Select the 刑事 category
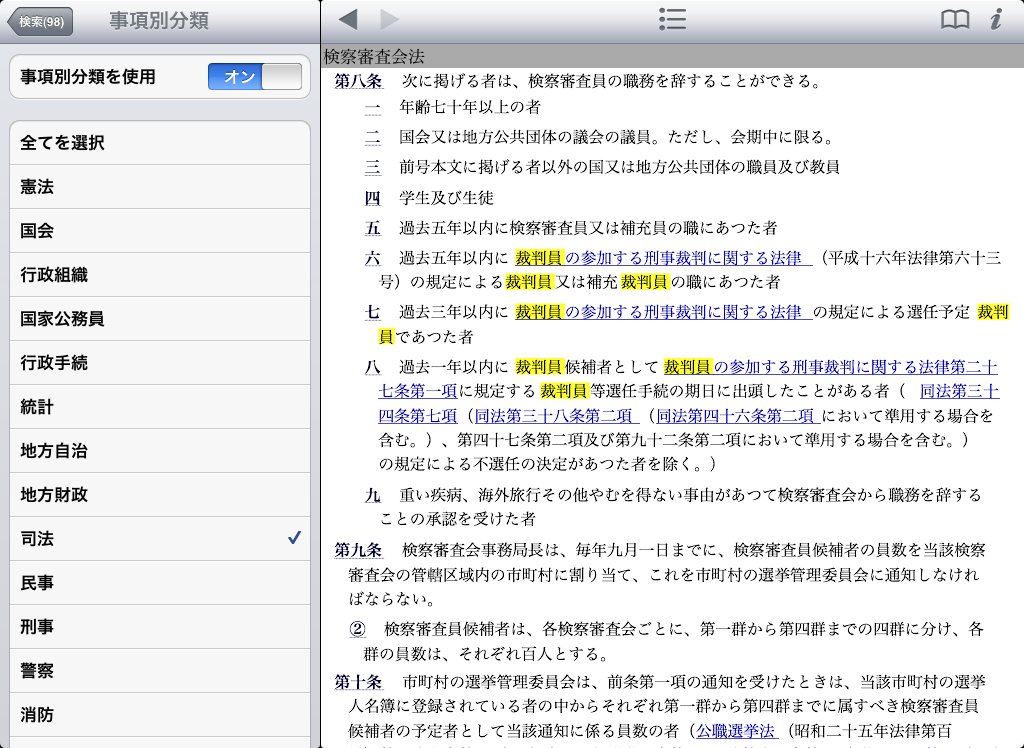Viewport: 1024px width, 748px height. coord(160,627)
